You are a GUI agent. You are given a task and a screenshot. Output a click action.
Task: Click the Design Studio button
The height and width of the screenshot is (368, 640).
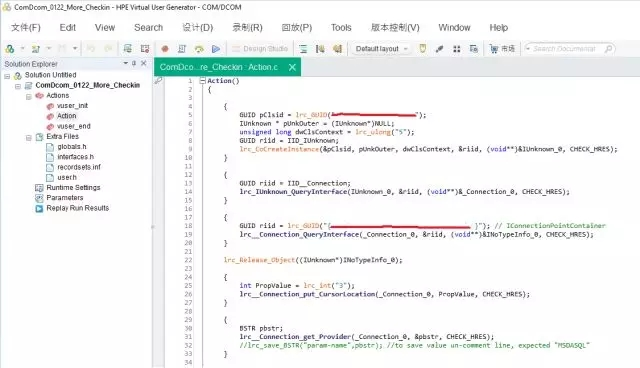[x=260, y=49]
